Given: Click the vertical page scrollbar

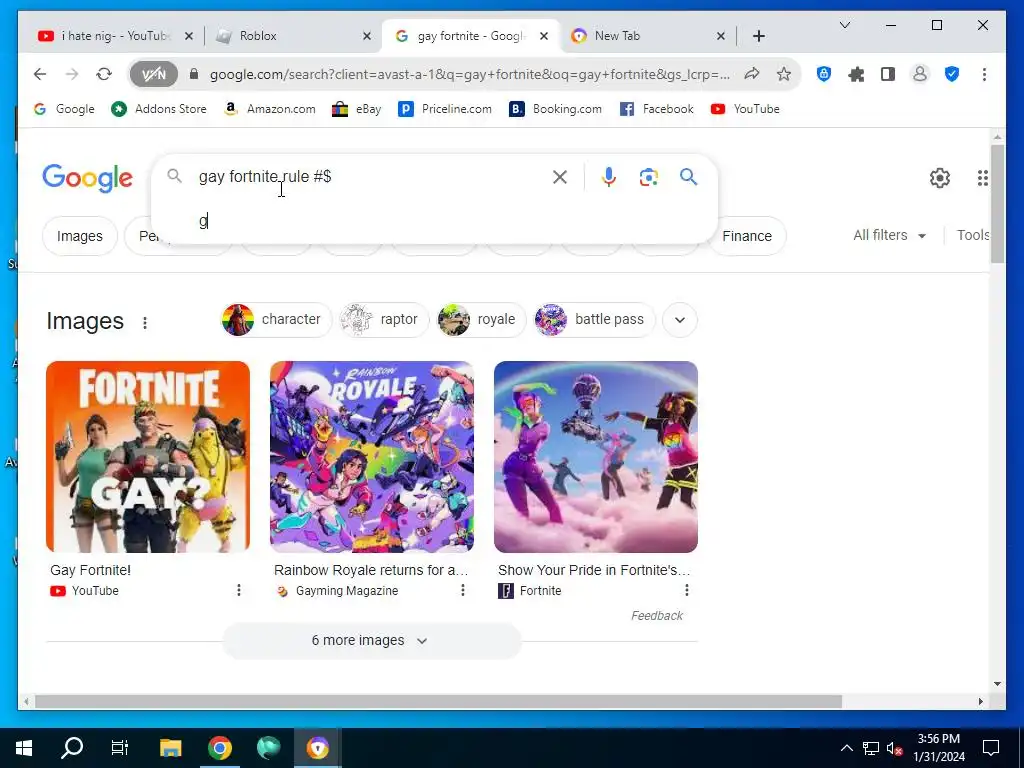Looking at the screenshot, I should pyautogui.click(x=997, y=204).
